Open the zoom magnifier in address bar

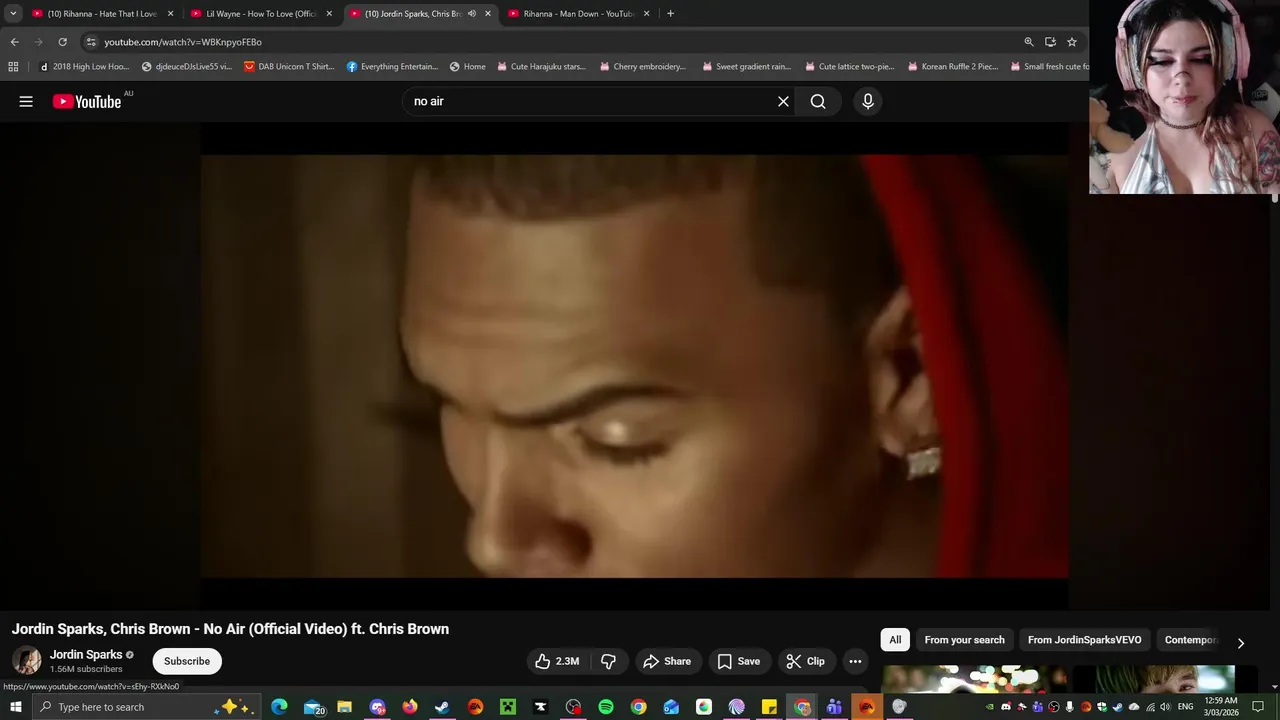[1028, 42]
